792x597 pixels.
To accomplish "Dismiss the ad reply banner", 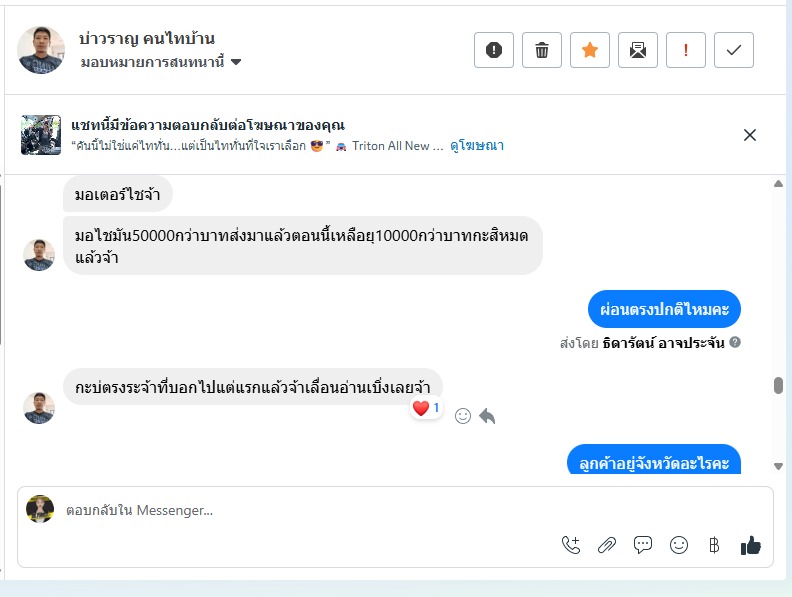I will point(750,135).
